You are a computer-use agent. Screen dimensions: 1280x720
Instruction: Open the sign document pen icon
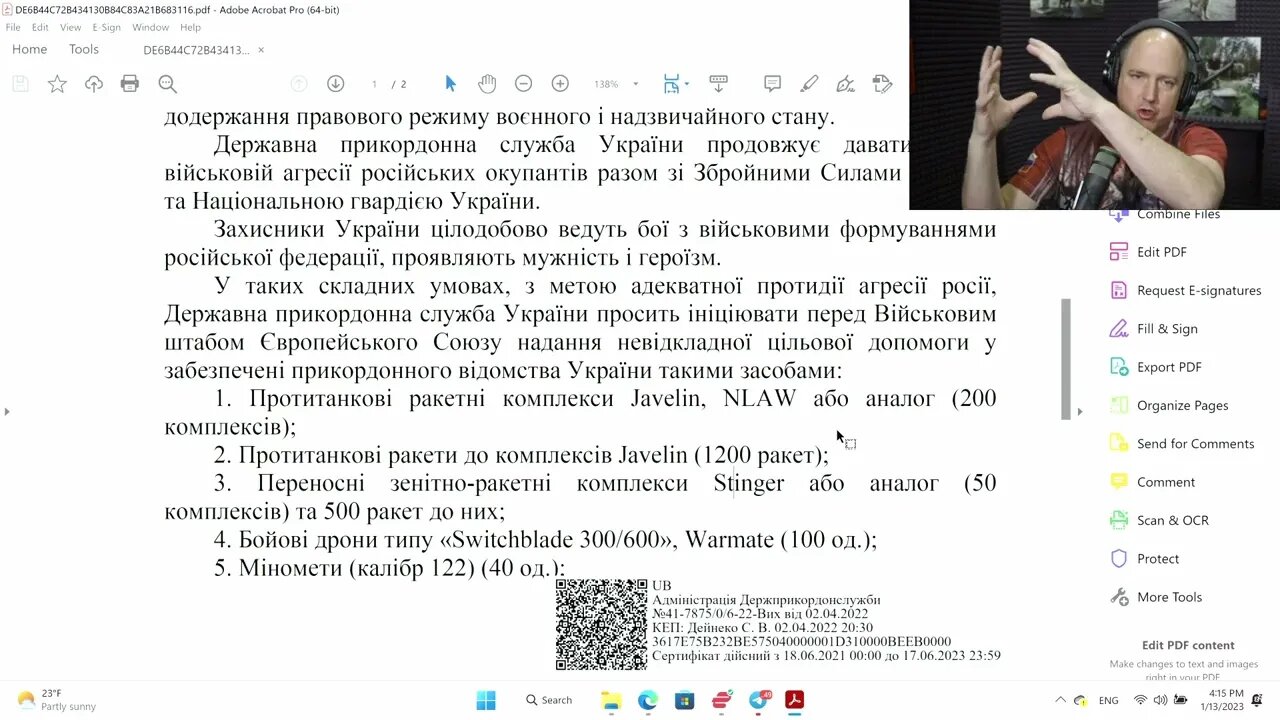click(845, 84)
